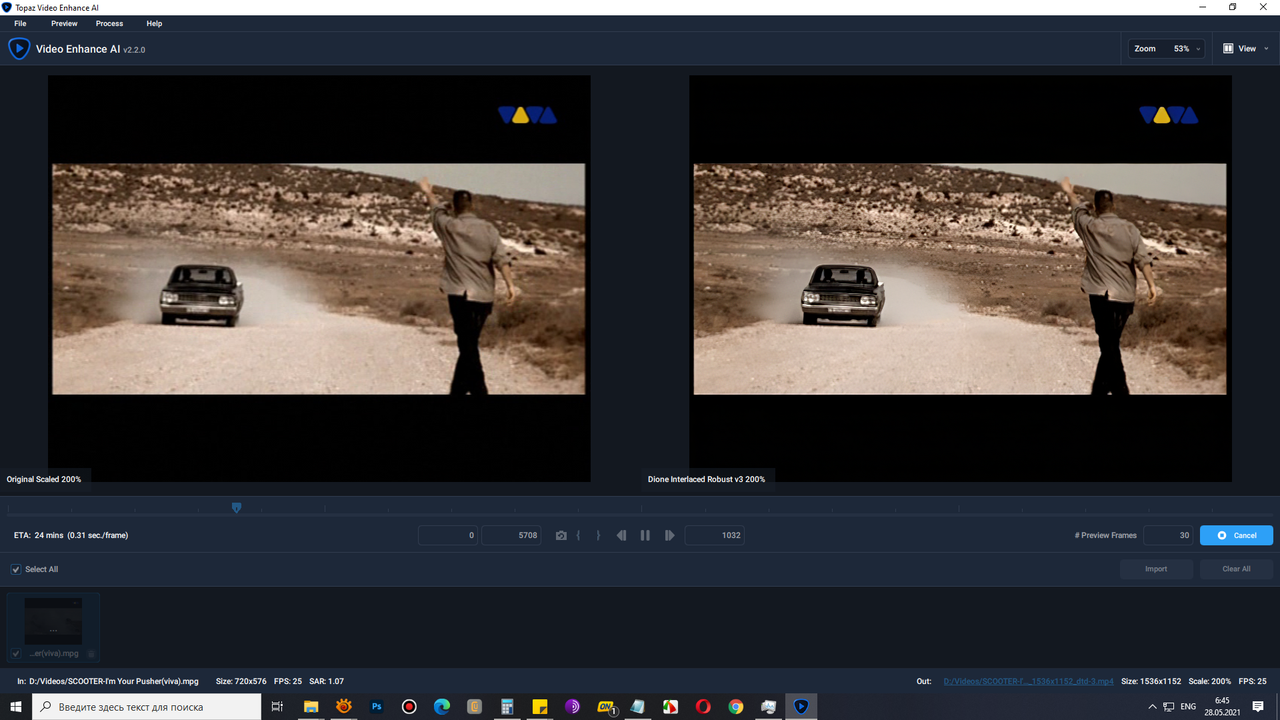
Task: Click the Import button
Action: (1156, 569)
